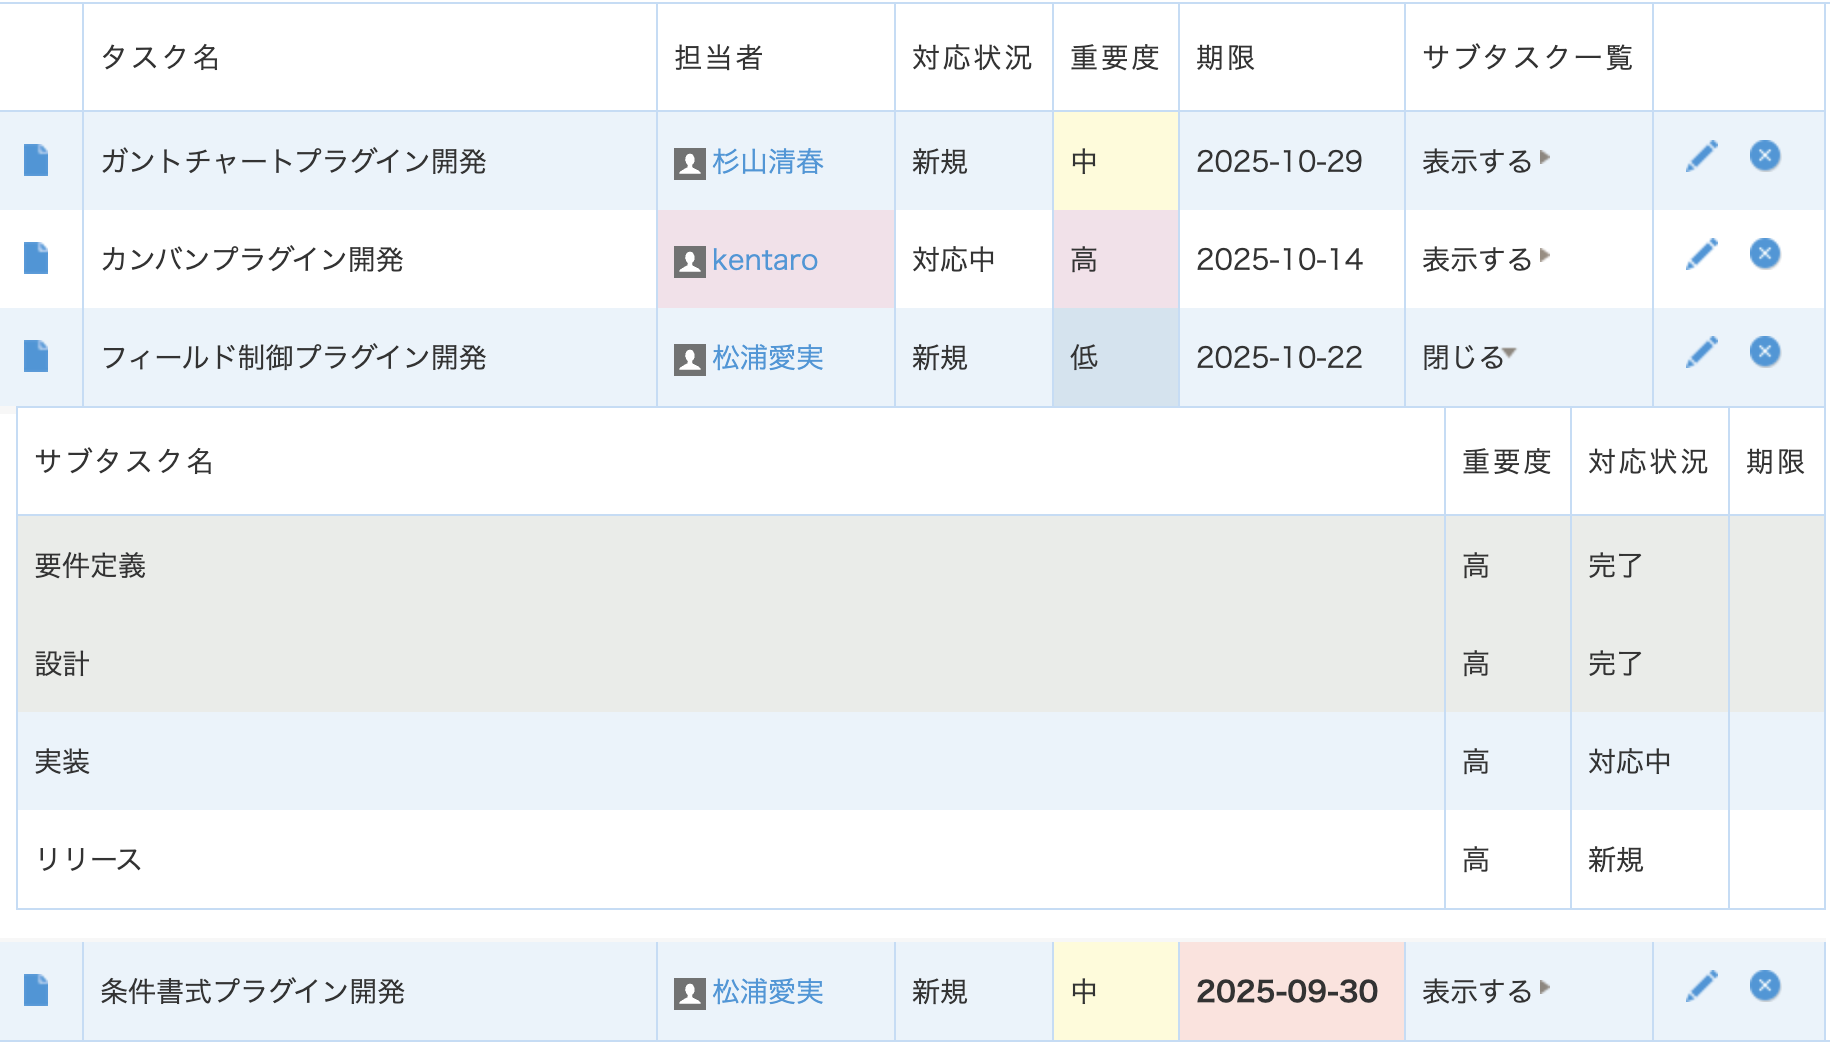Click 松浦愛実 on the 条件書式プラグイン開発 row
This screenshot has width=1830, height=1050.
(x=767, y=991)
